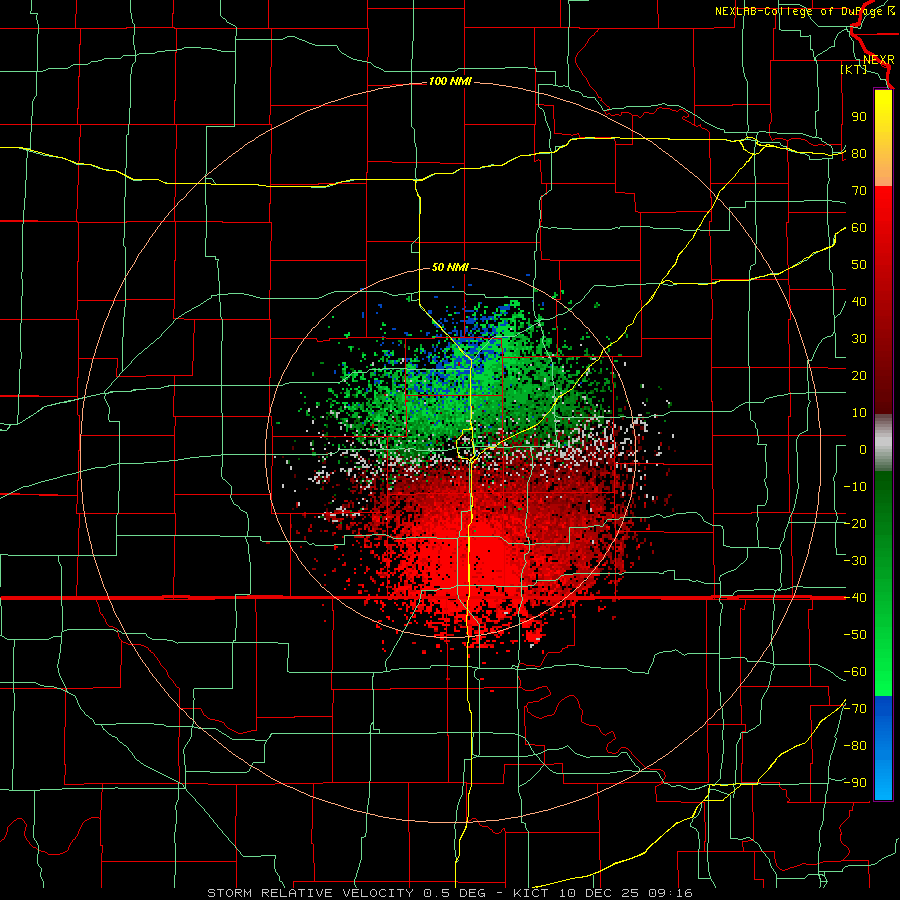Screen dimensions: 900x900
Task: Click the NEXLAB-College of DuPage watermark text
Action: (x=805, y=11)
